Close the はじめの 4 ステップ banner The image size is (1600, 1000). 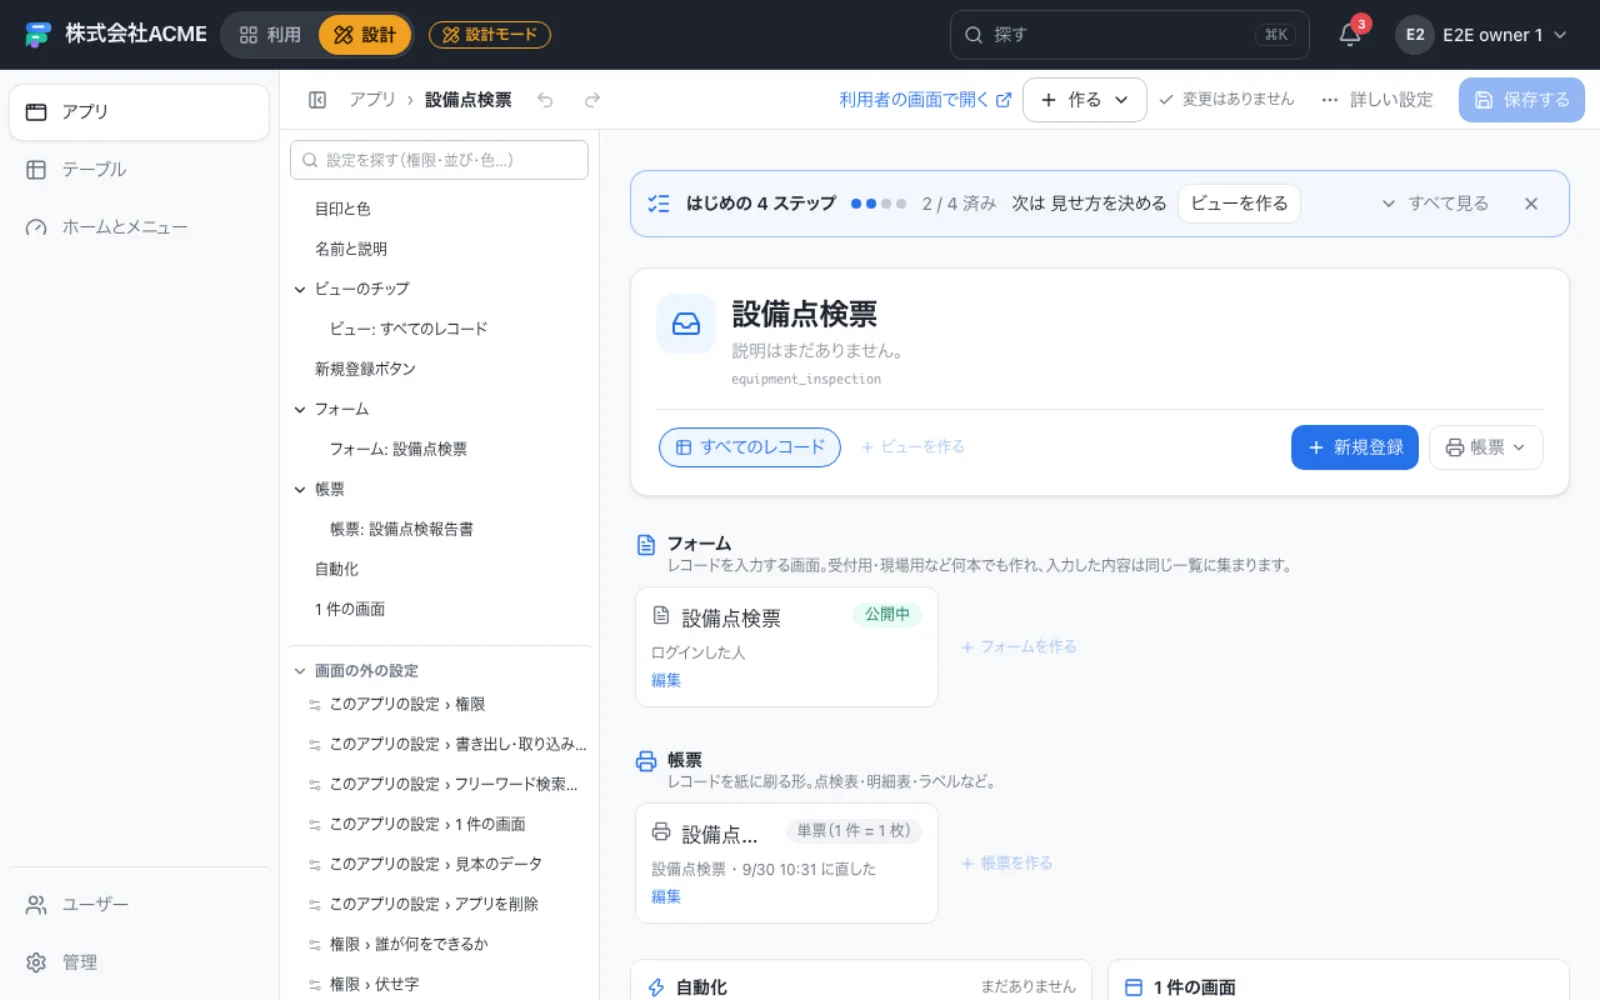pyautogui.click(x=1531, y=204)
